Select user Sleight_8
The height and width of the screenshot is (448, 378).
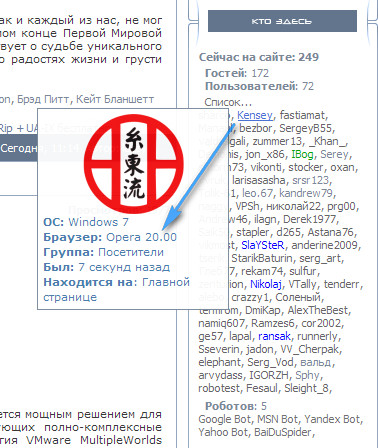pos(306,388)
